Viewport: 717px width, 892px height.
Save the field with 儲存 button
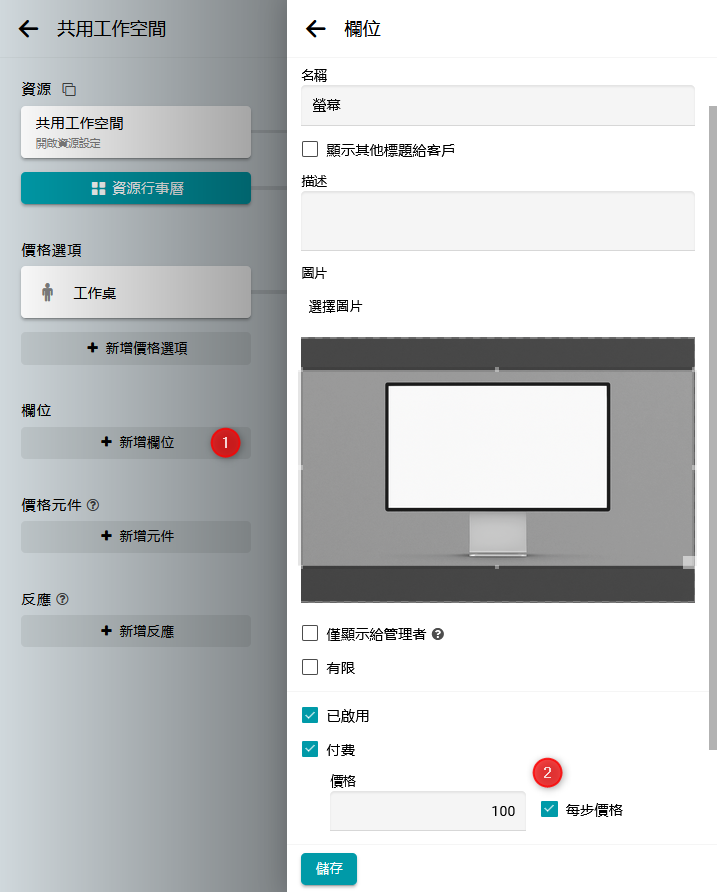click(x=328, y=868)
